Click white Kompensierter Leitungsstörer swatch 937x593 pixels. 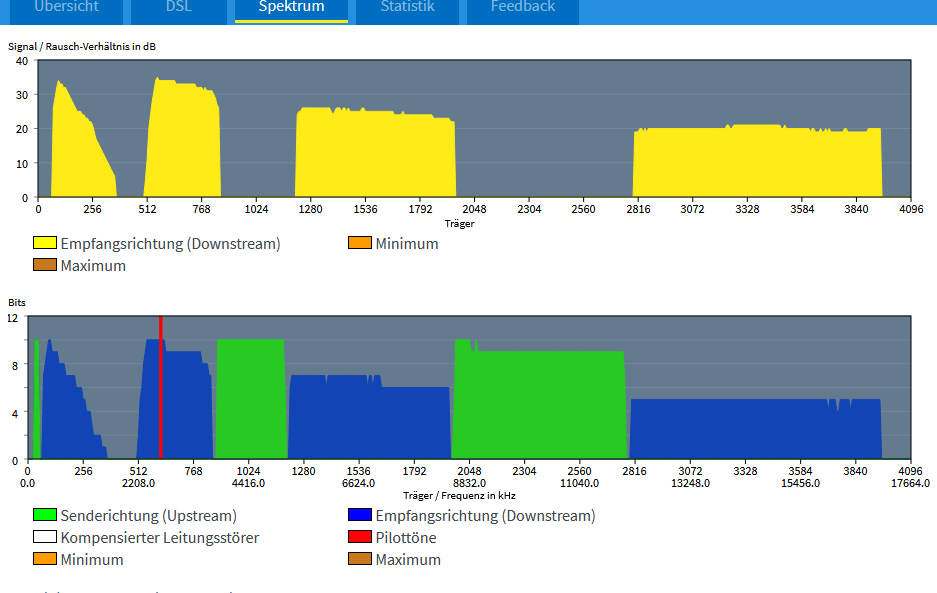coord(45,537)
